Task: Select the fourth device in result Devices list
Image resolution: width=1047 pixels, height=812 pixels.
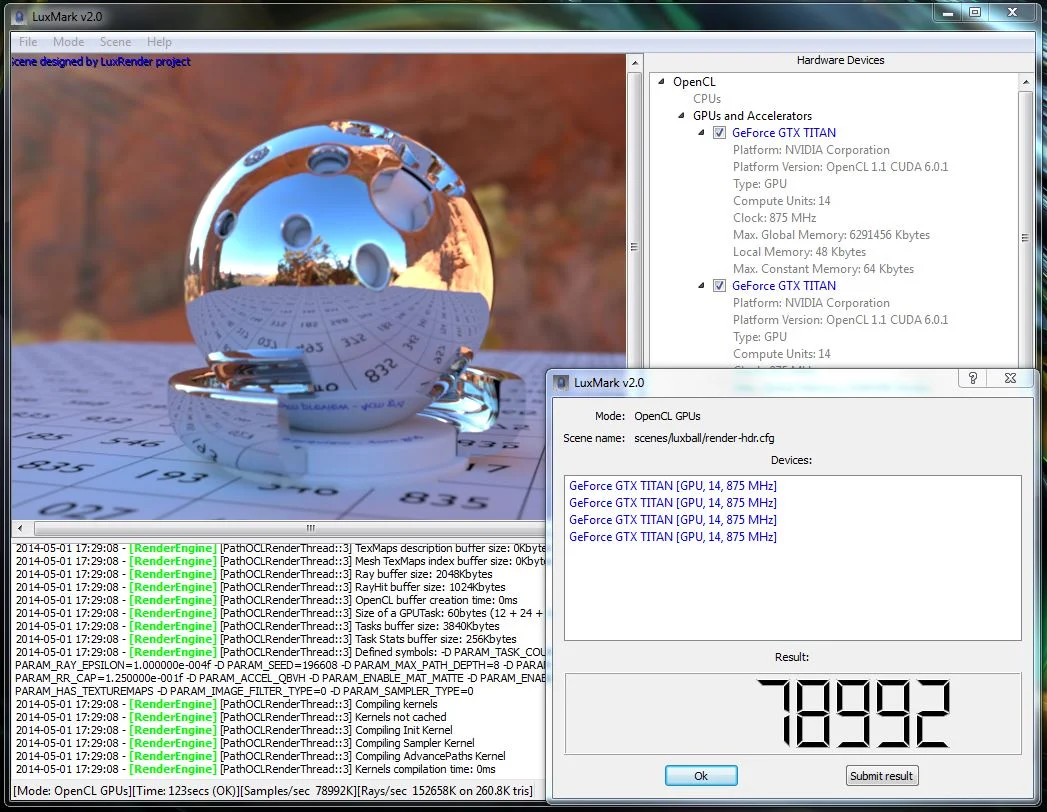Action: [x=672, y=536]
